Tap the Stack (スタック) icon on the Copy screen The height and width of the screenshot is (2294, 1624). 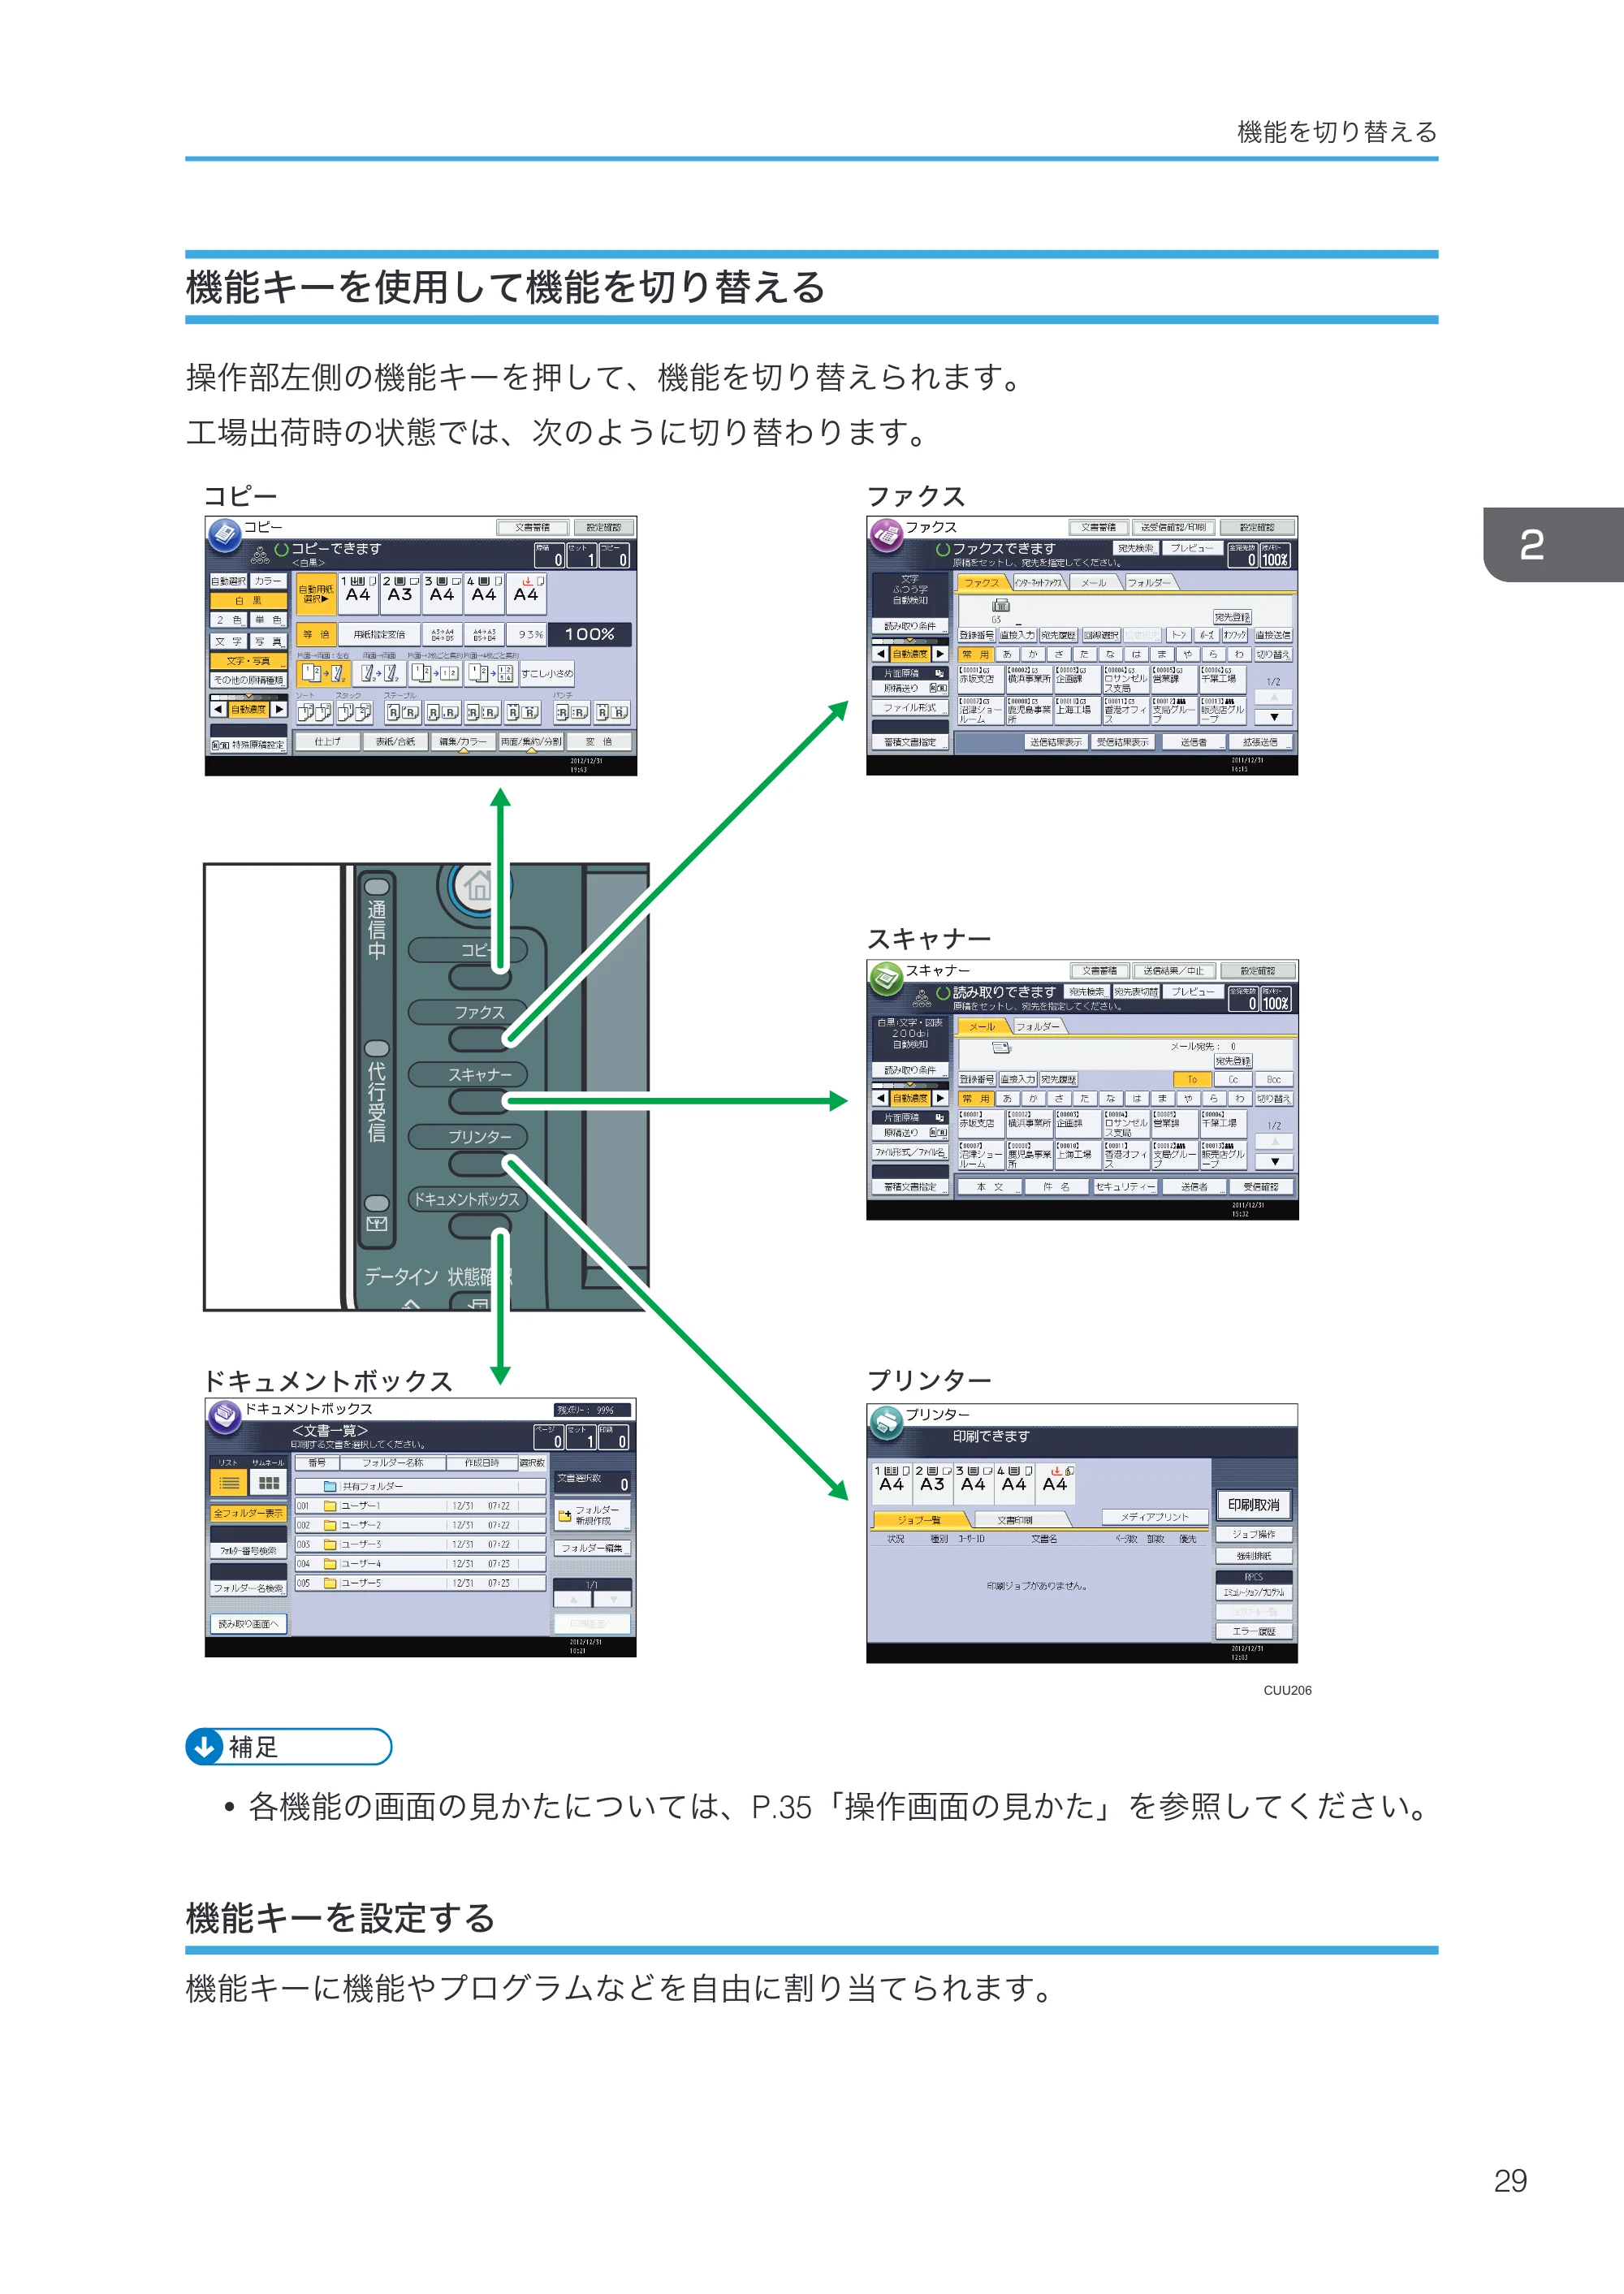354,712
